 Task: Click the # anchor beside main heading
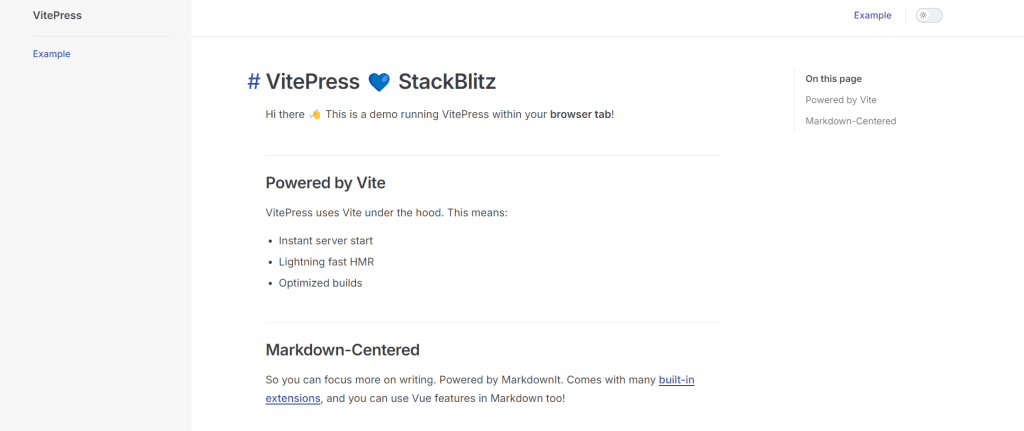253,82
